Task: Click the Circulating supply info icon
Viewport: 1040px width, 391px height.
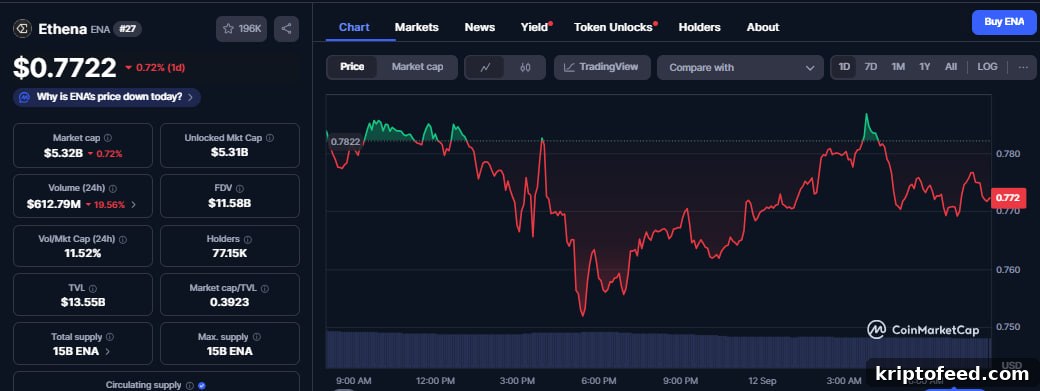Action: point(190,385)
